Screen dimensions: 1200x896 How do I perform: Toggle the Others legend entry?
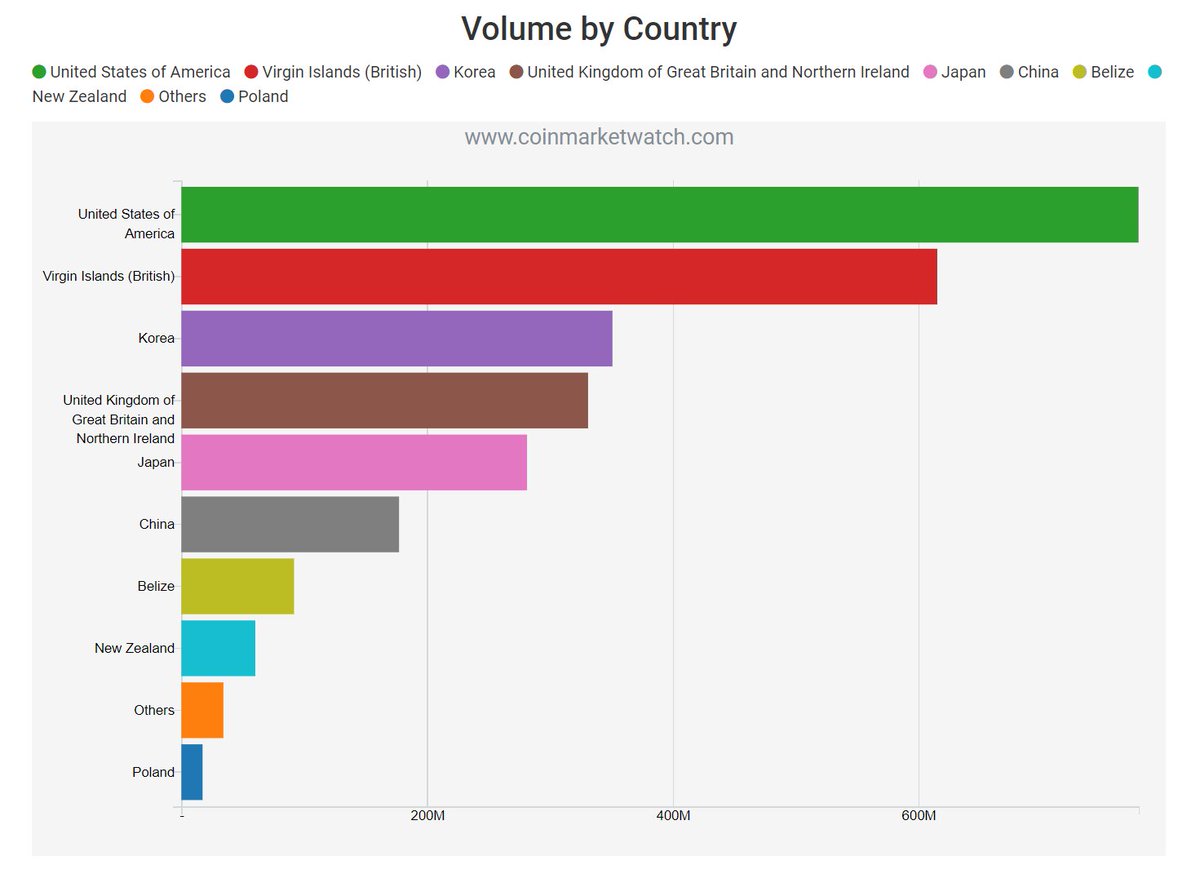click(173, 97)
